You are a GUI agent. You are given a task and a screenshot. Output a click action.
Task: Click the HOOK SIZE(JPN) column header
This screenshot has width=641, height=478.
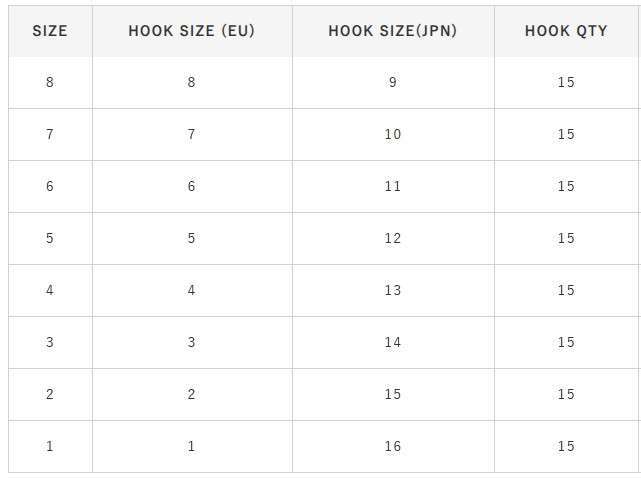393,31
